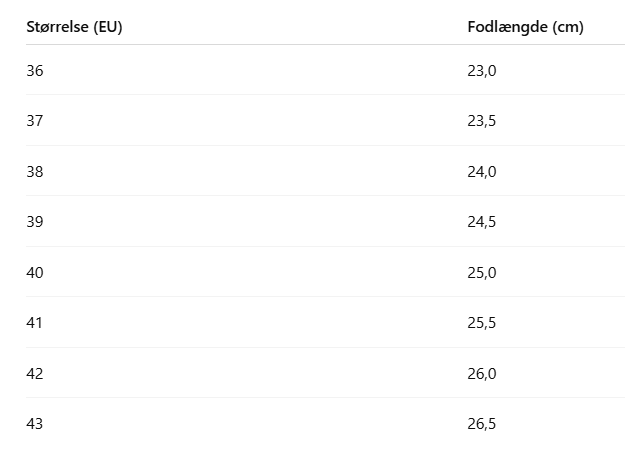
Task: Select the 25,0 foot length value
Action: tap(482, 273)
